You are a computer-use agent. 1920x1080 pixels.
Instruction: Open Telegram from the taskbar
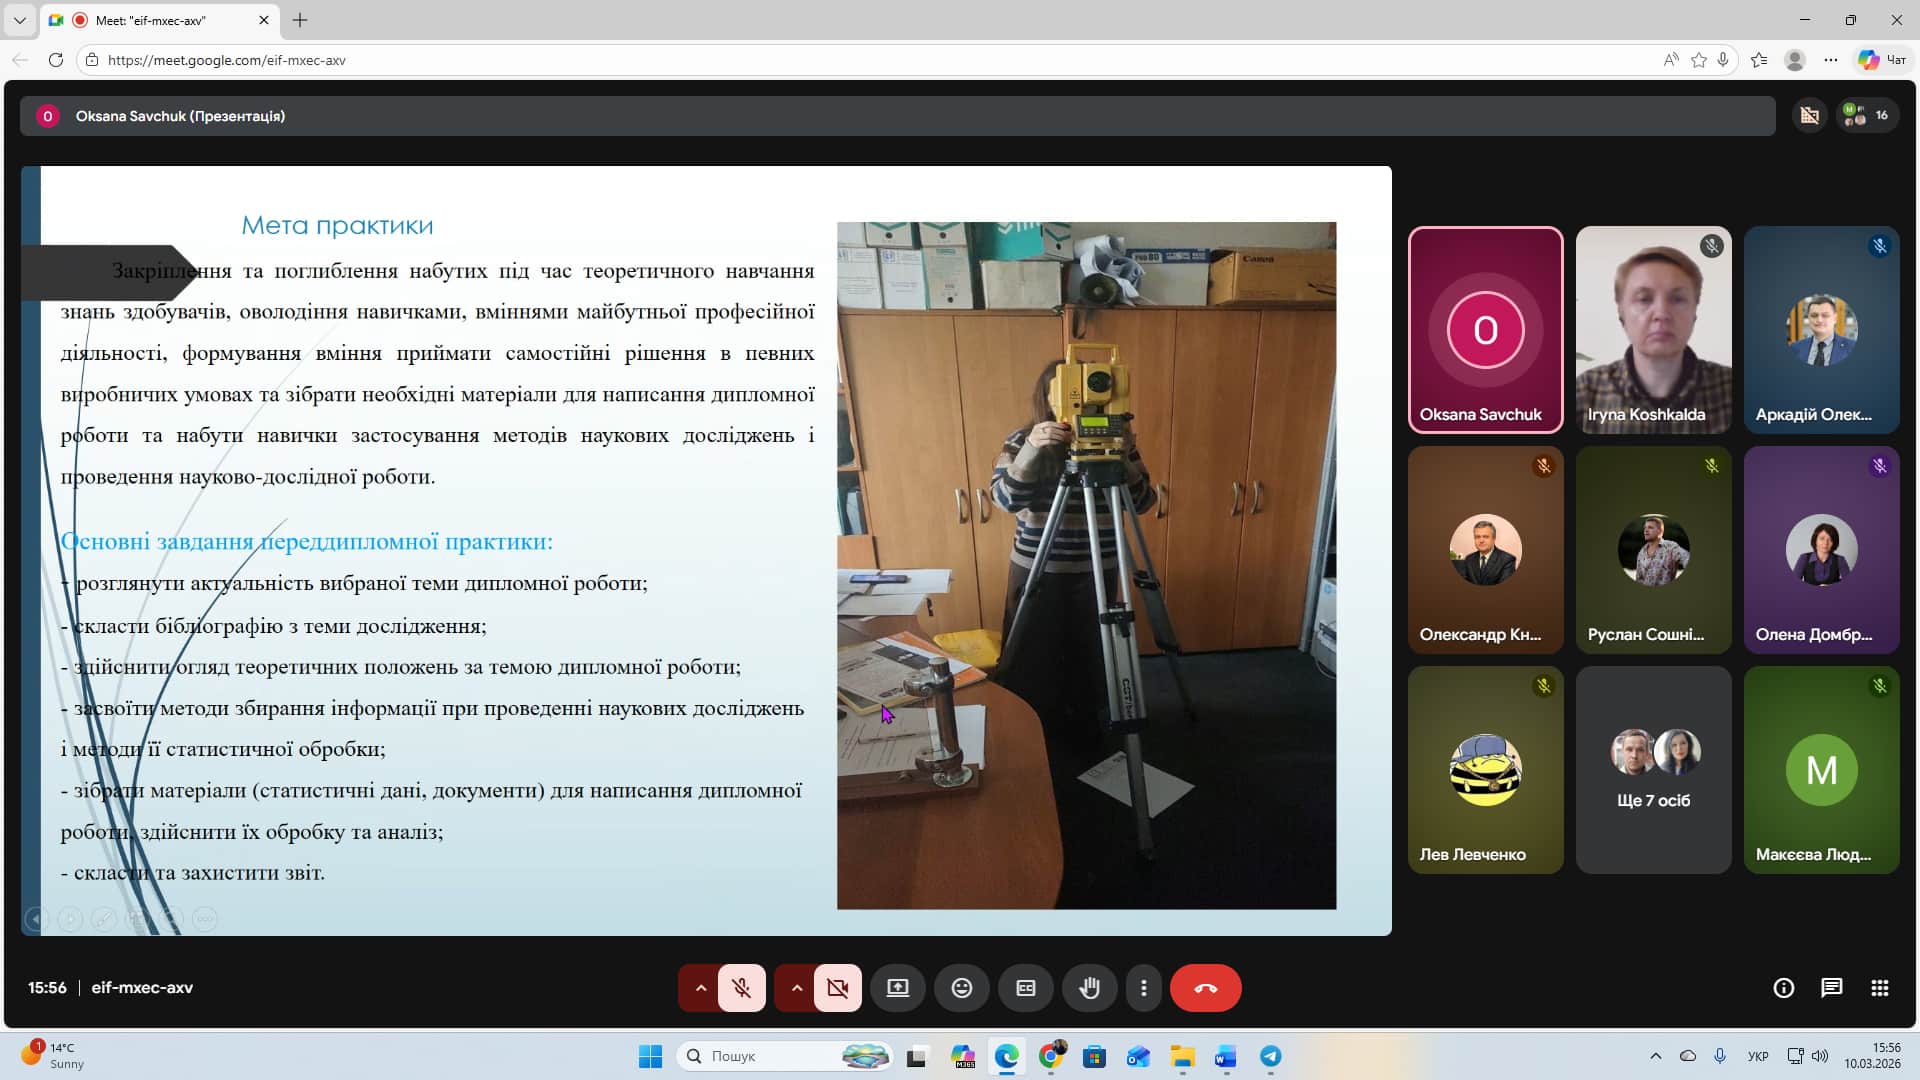1270,1056
